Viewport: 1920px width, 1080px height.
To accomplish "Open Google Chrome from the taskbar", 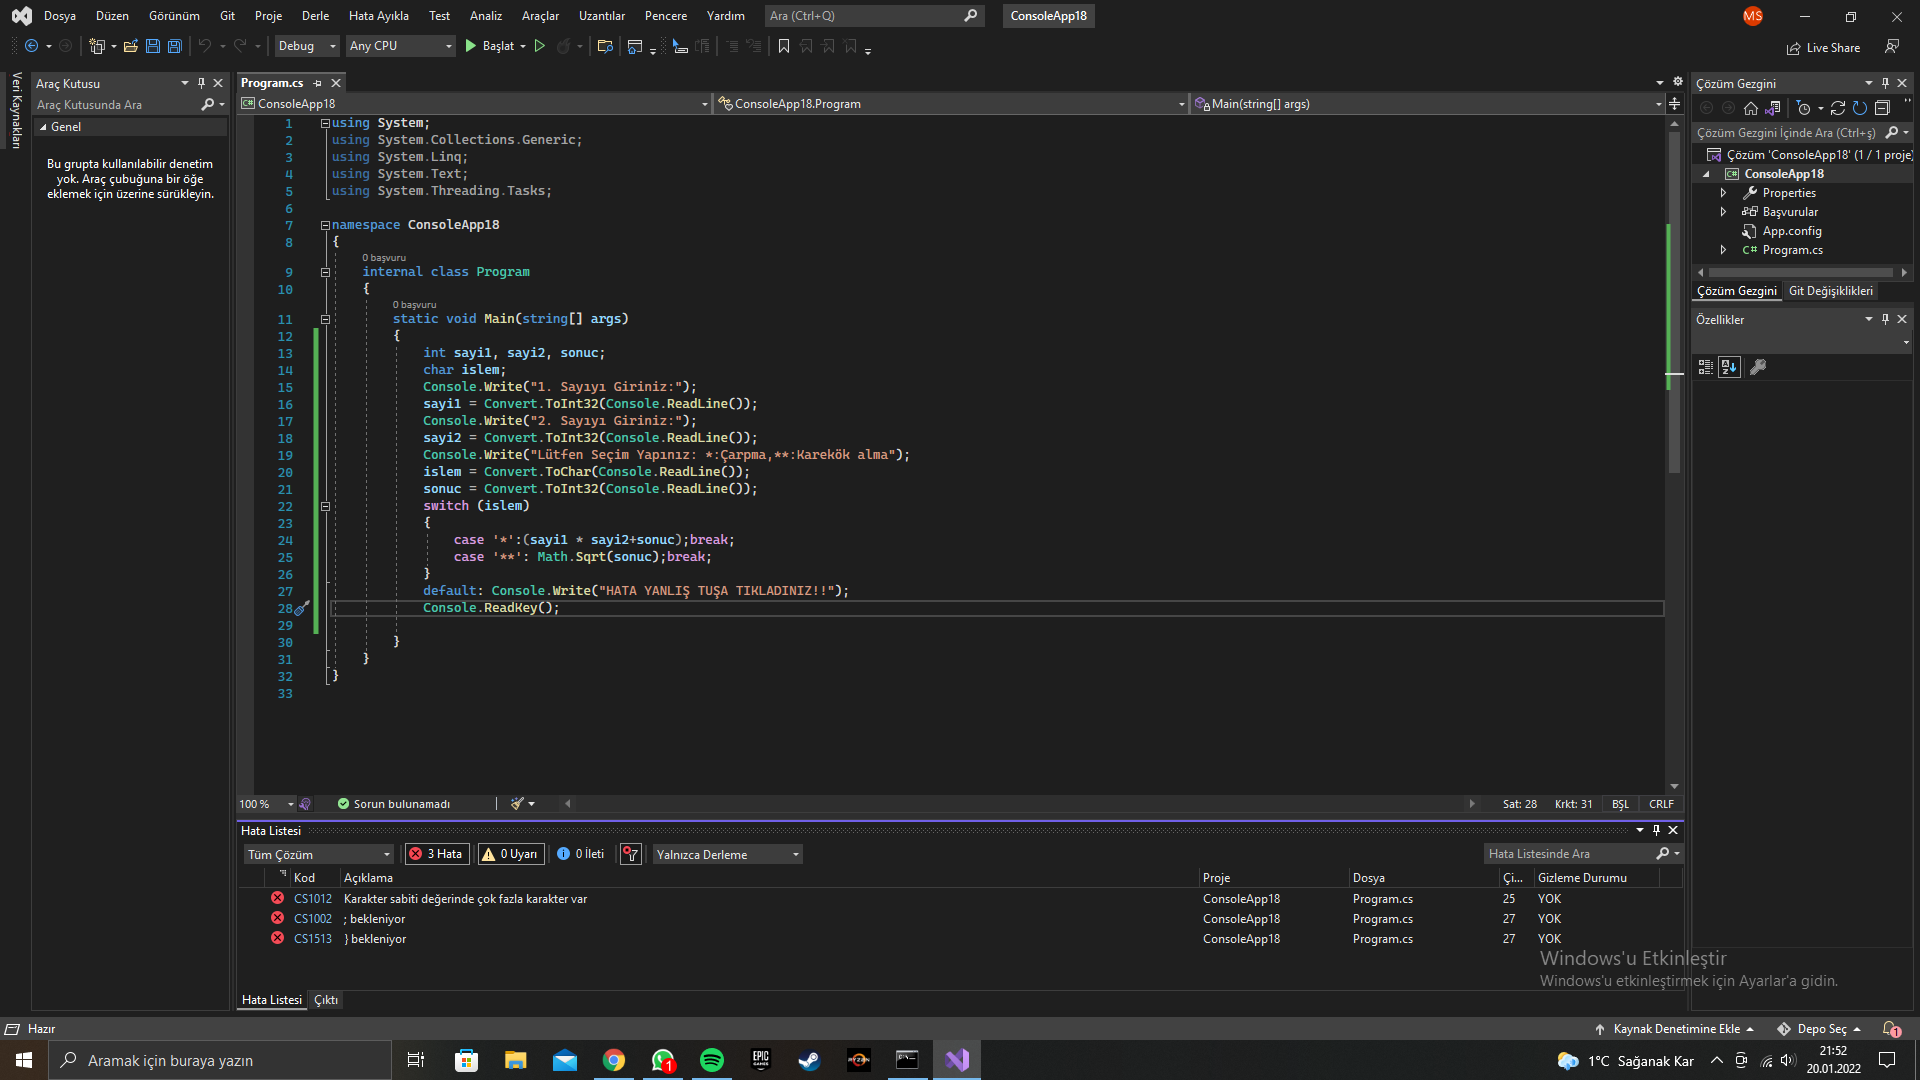I will click(614, 1060).
